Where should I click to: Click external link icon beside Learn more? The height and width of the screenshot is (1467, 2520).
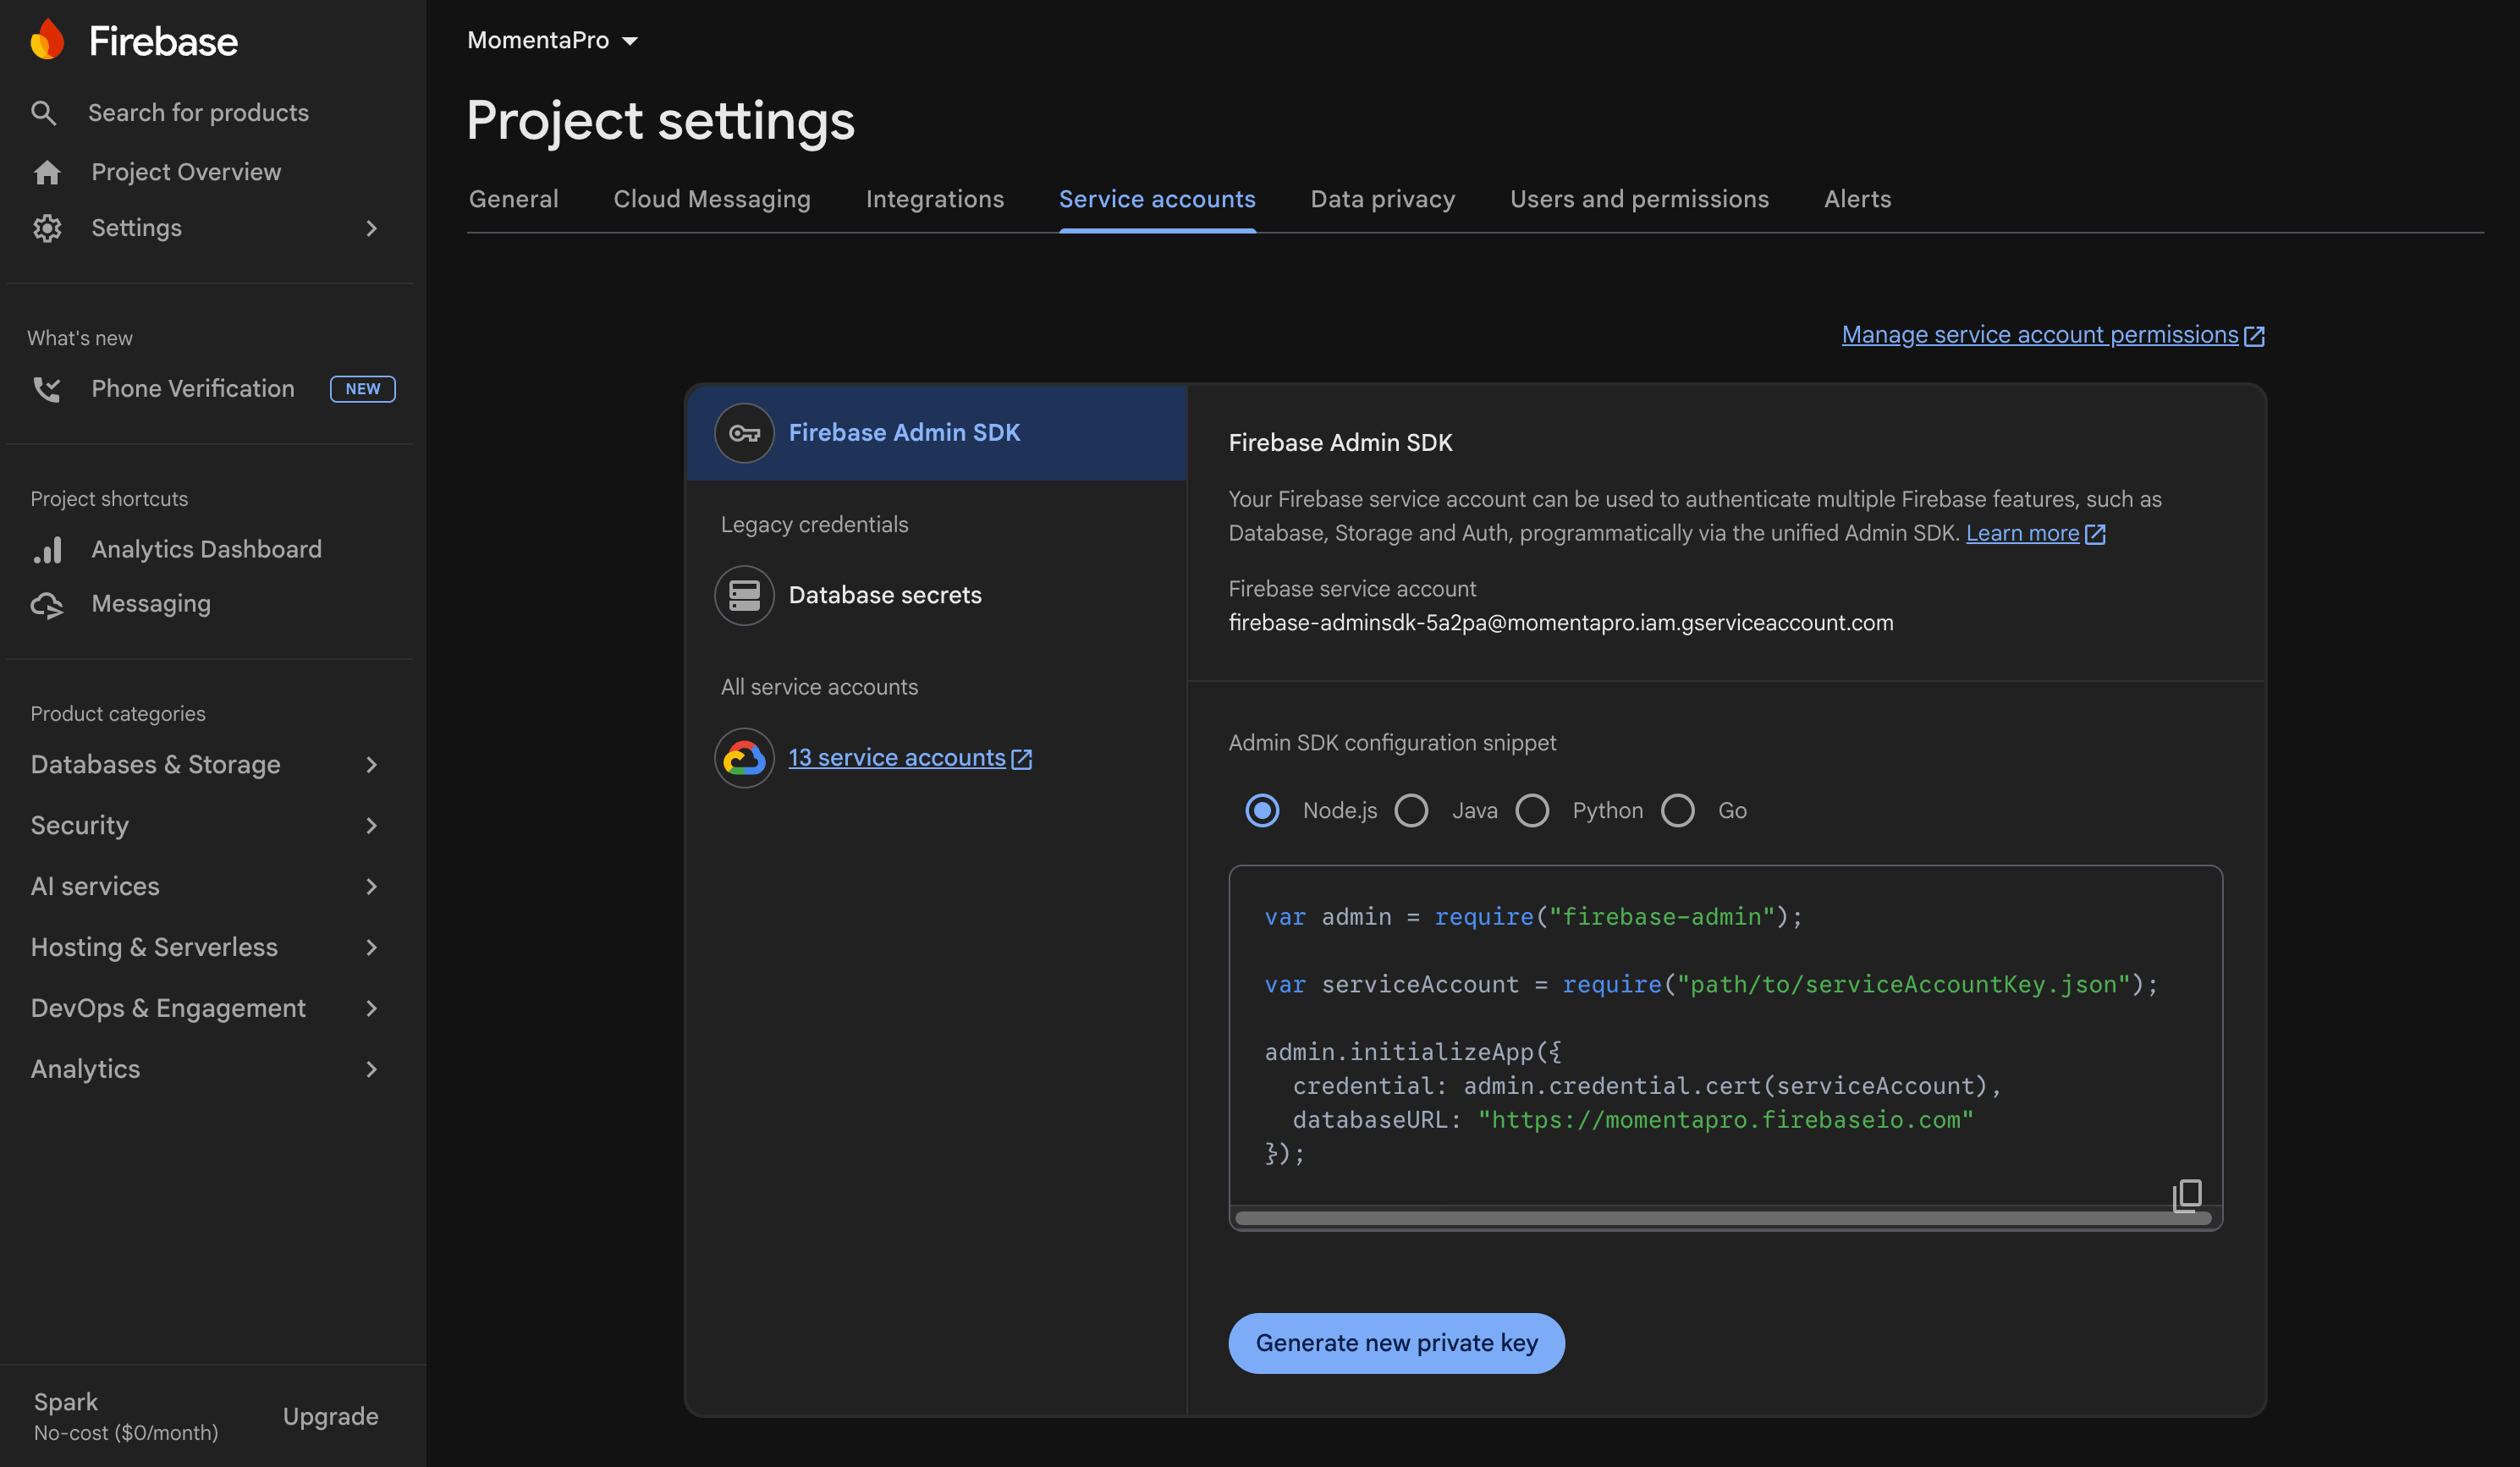(2095, 534)
